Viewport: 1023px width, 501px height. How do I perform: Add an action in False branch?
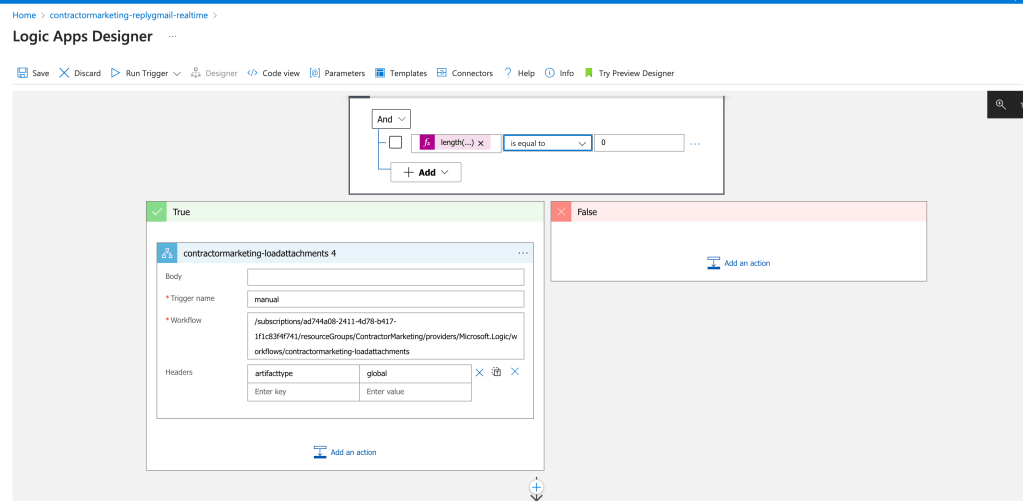[x=739, y=263]
